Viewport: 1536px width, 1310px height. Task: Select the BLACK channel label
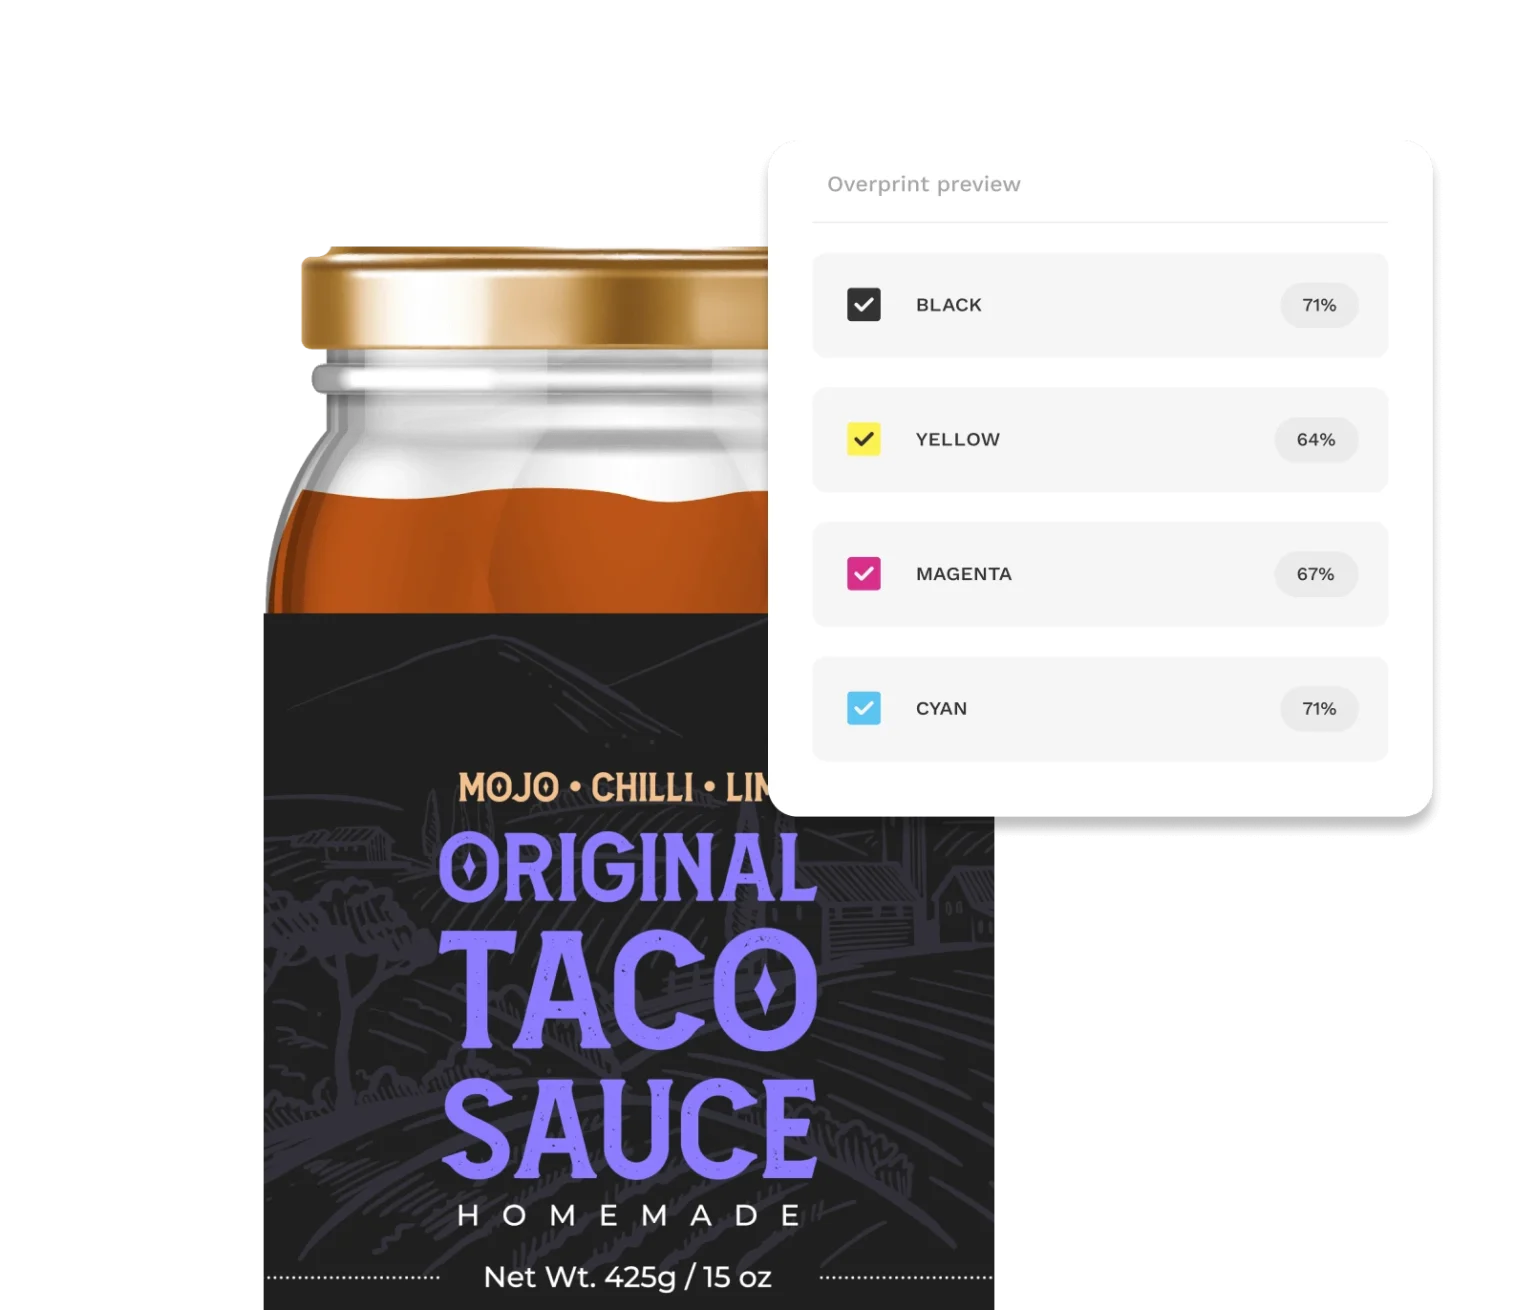pyautogui.click(x=949, y=305)
